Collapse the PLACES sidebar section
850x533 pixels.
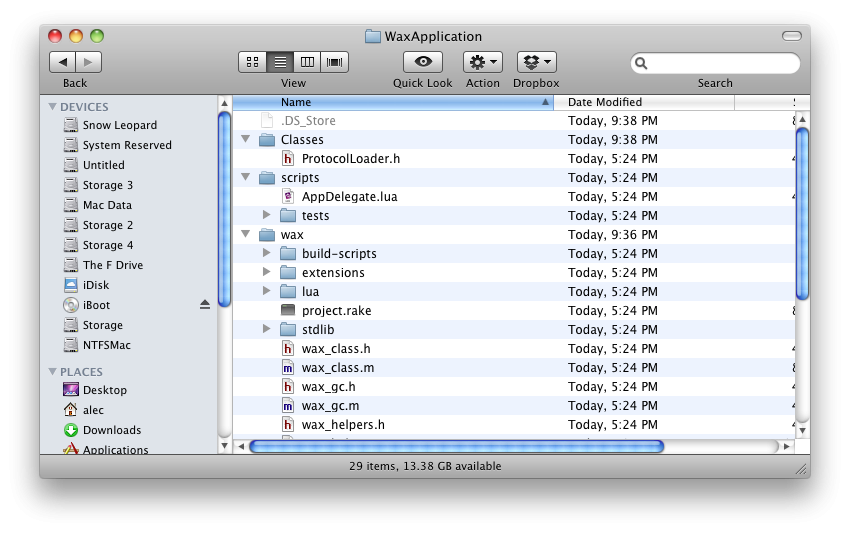pyautogui.click(x=53, y=372)
